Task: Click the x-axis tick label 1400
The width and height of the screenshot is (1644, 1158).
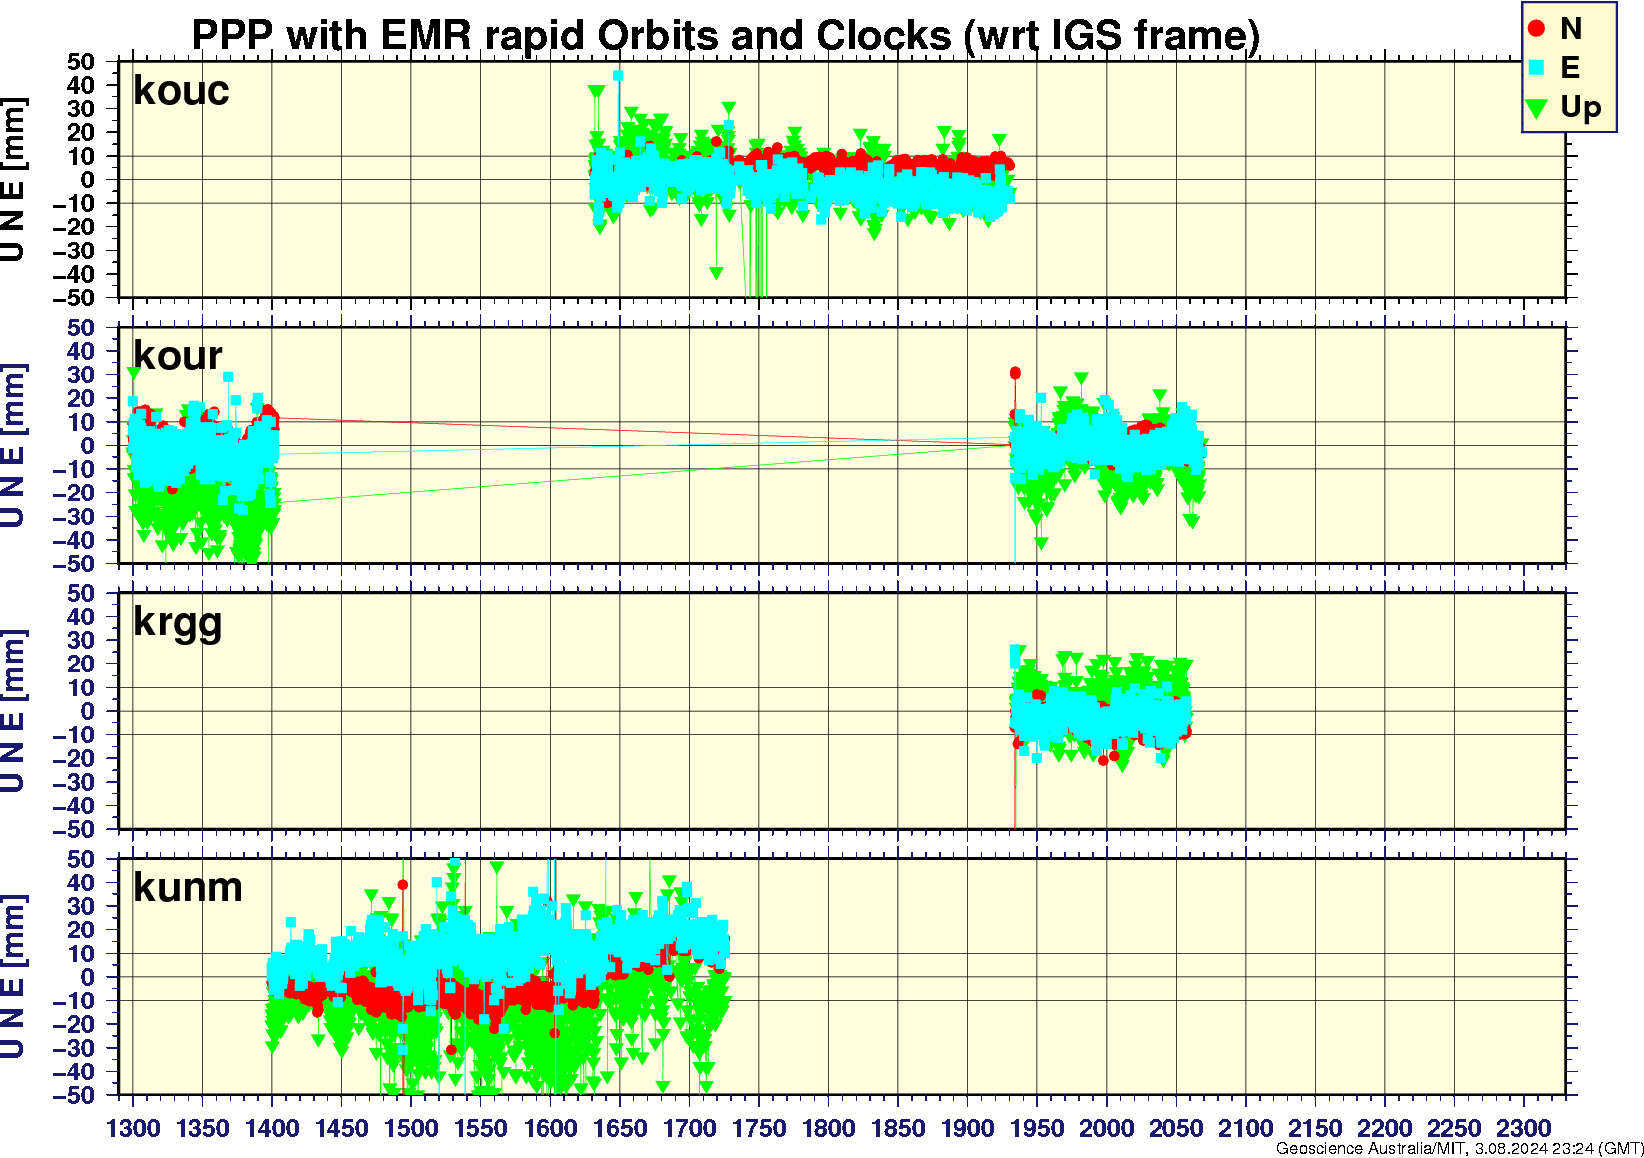Action: tap(272, 1129)
